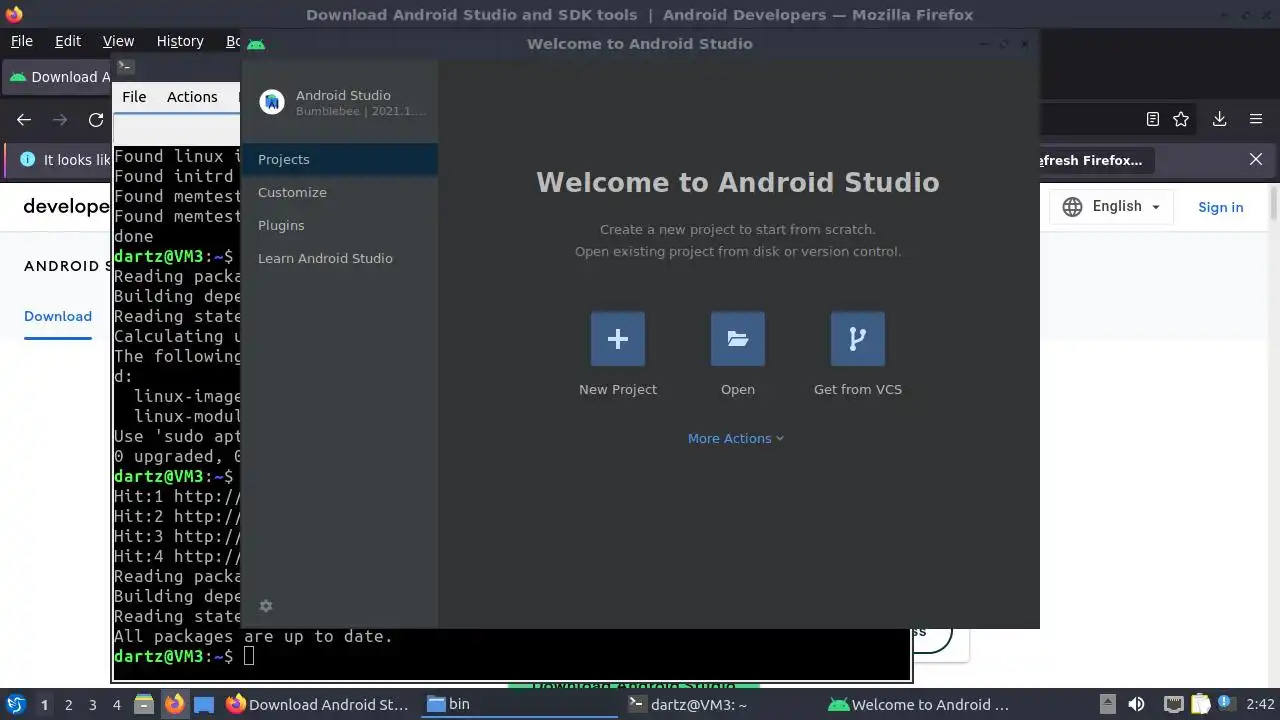Switch to Welcome to Android taskbar window

922,704
